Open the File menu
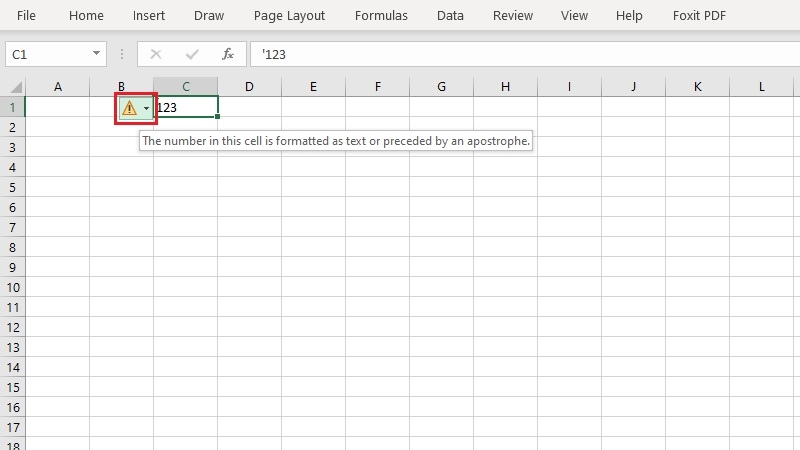Screen dimensions: 800x450 [x=26, y=15]
